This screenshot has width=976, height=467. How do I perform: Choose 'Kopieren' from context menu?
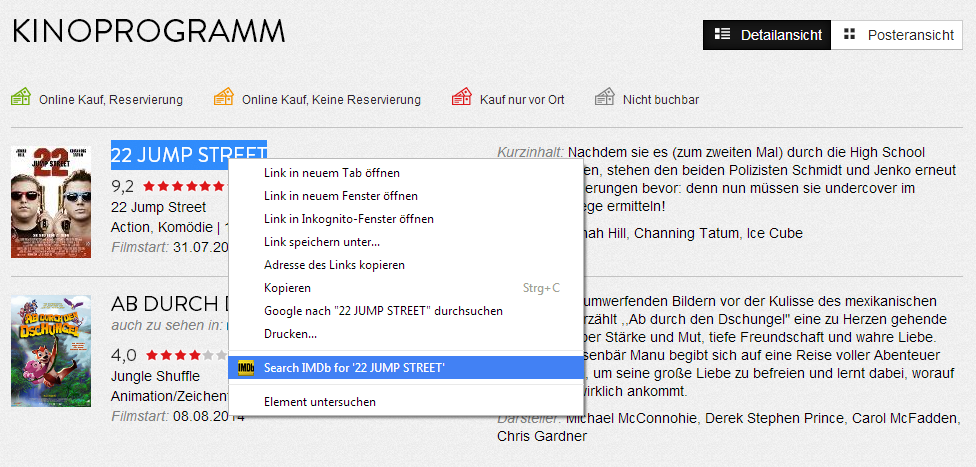(x=406, y=288)
